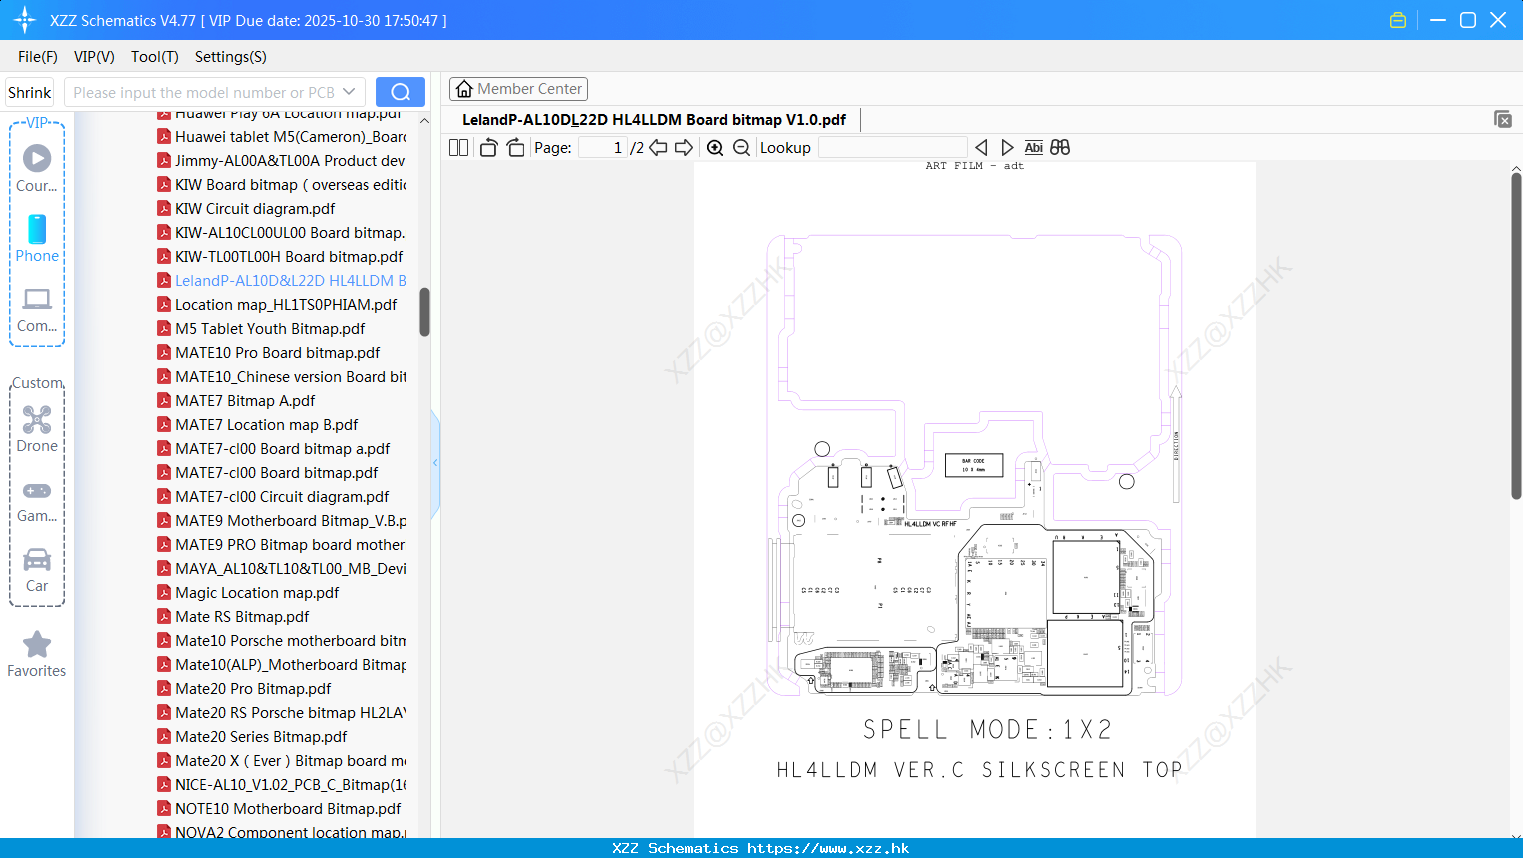Screen dimensions: 1523x858
Task: Click the XZZ app logo
Action: point(25,20)
